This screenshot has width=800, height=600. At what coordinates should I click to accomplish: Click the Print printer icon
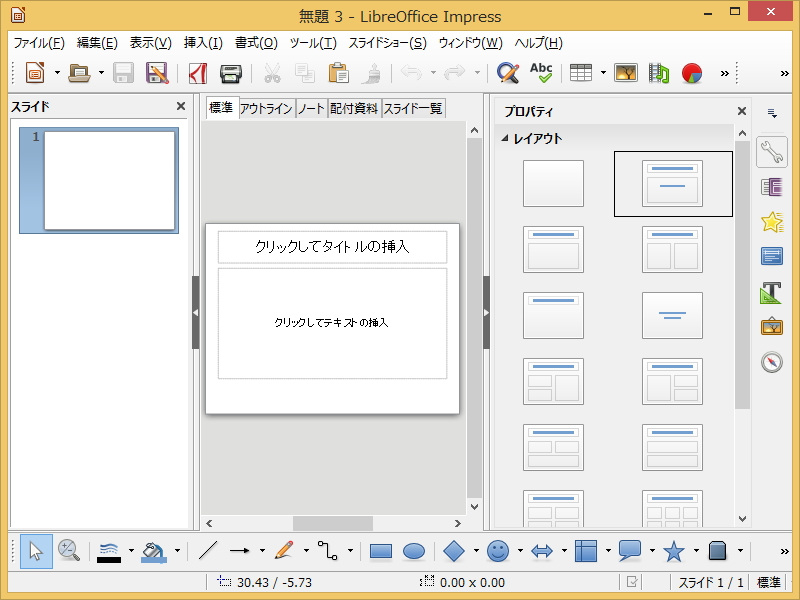tap(231, 73)
